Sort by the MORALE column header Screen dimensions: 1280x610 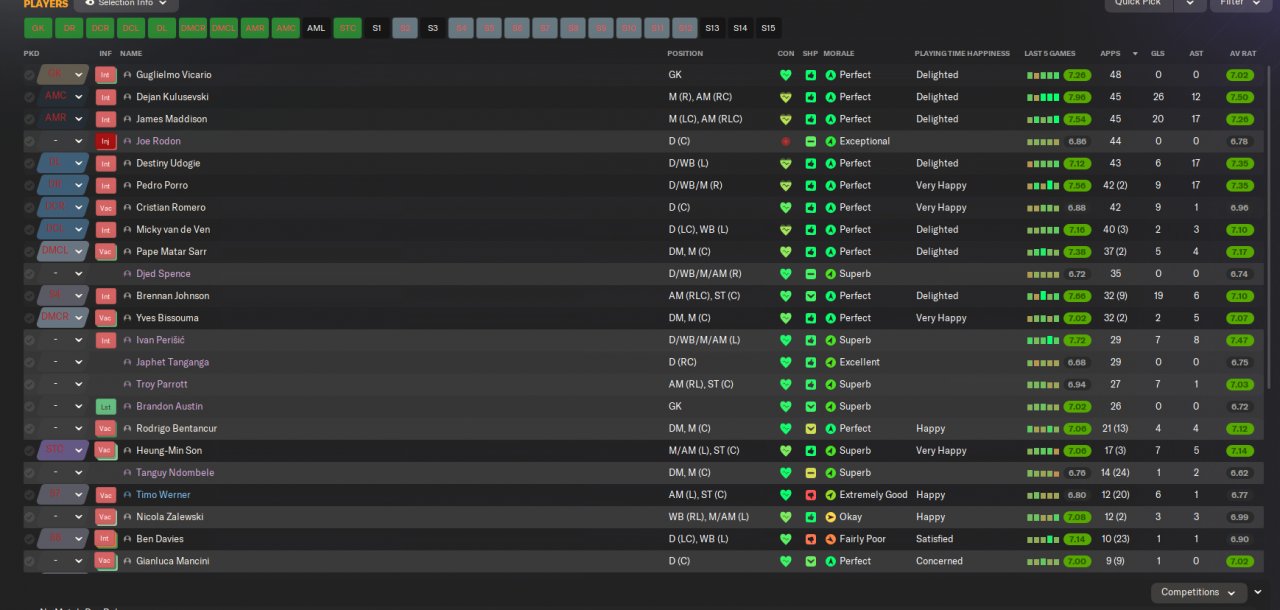coord(840,53)
